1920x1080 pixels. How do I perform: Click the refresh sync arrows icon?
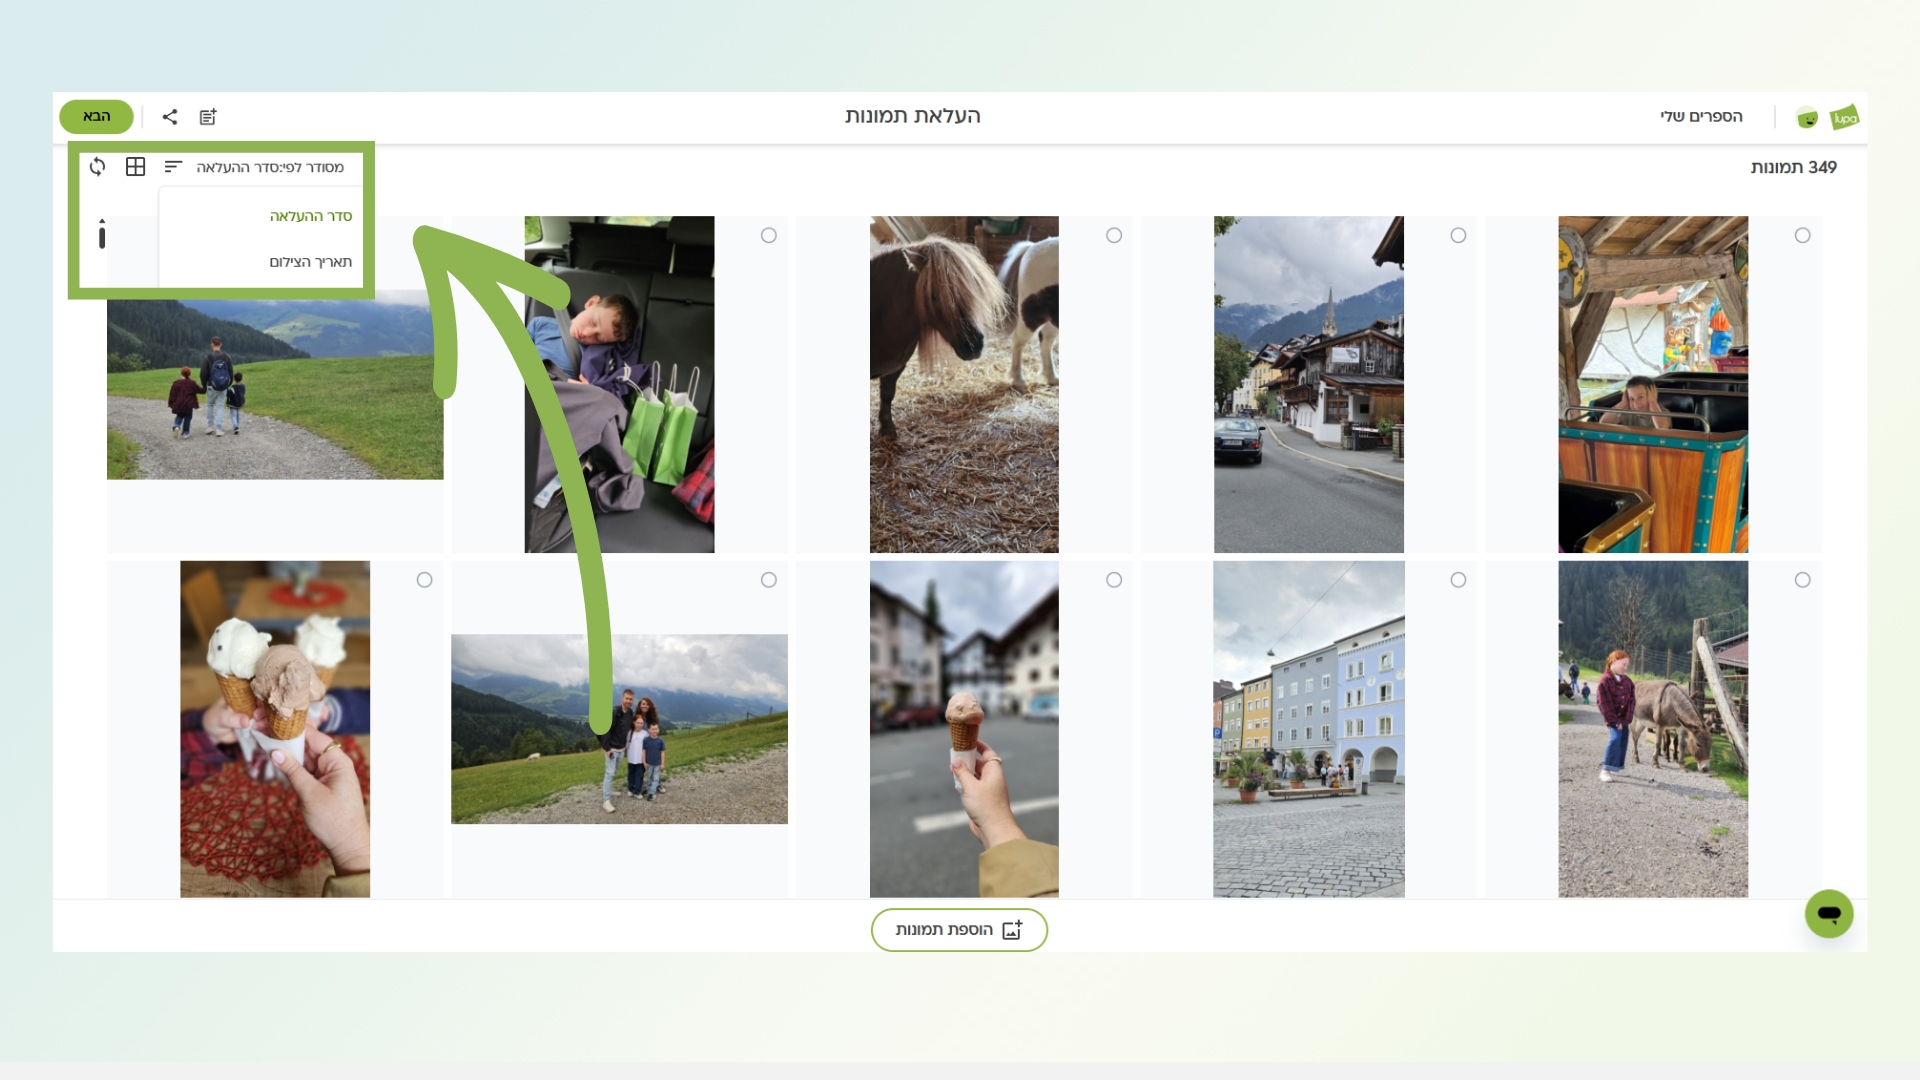[97, 167]
